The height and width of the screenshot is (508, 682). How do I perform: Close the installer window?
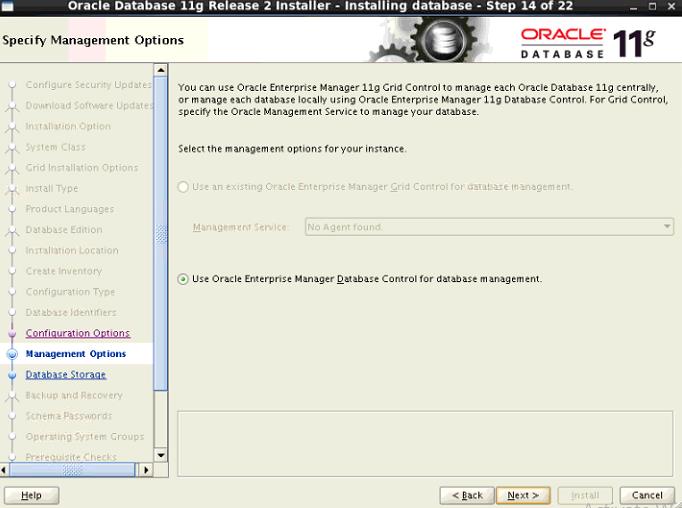click(x=672, y=7)
